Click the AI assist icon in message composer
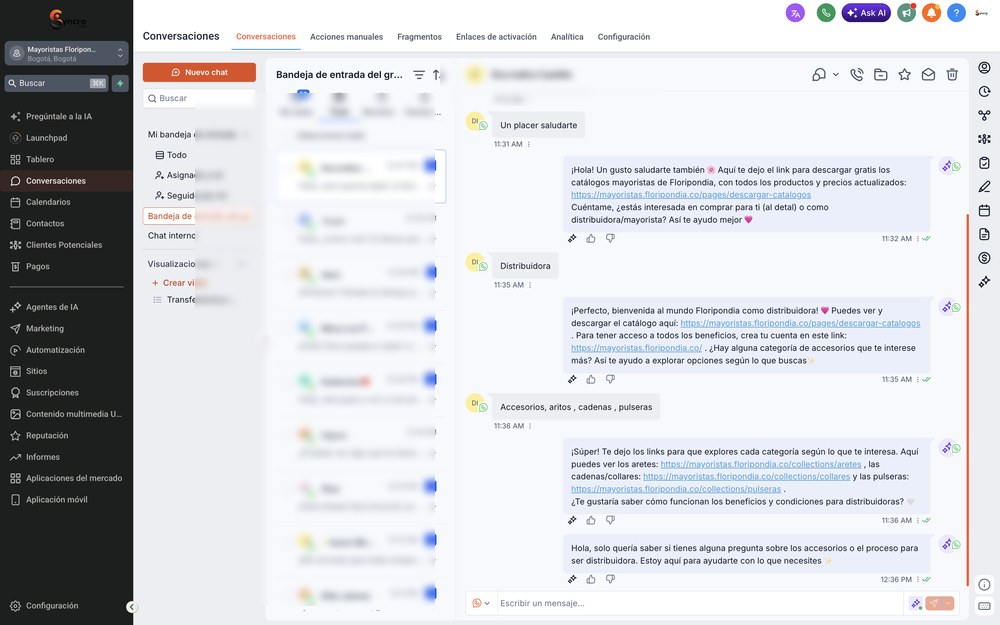Image resolution: width=1000 pixels, height=625 pixels. (x=915, y=603)
